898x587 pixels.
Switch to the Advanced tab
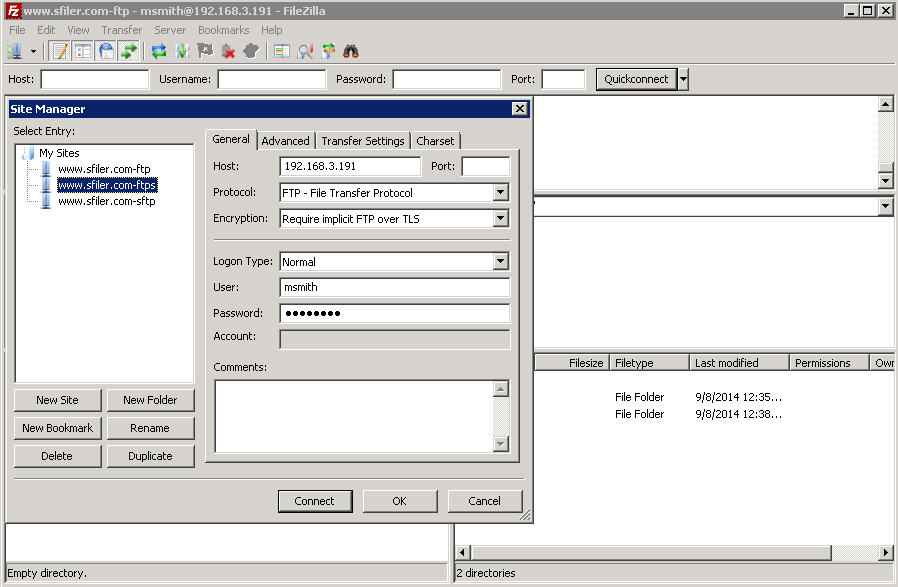[285, 141]
